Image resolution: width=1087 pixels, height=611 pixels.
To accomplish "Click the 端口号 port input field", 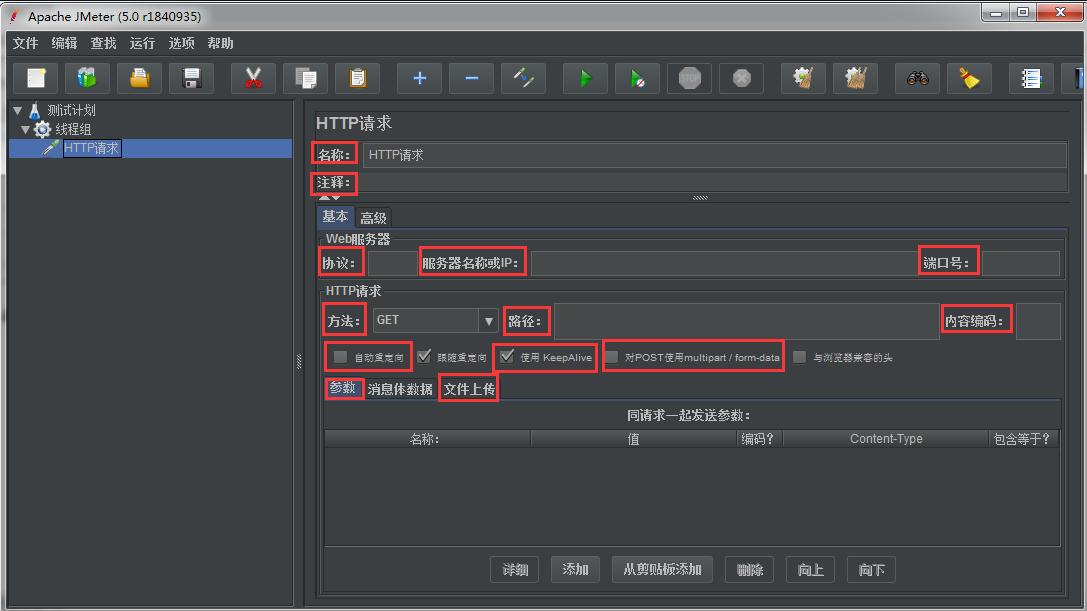I will tap(1020, 264).
